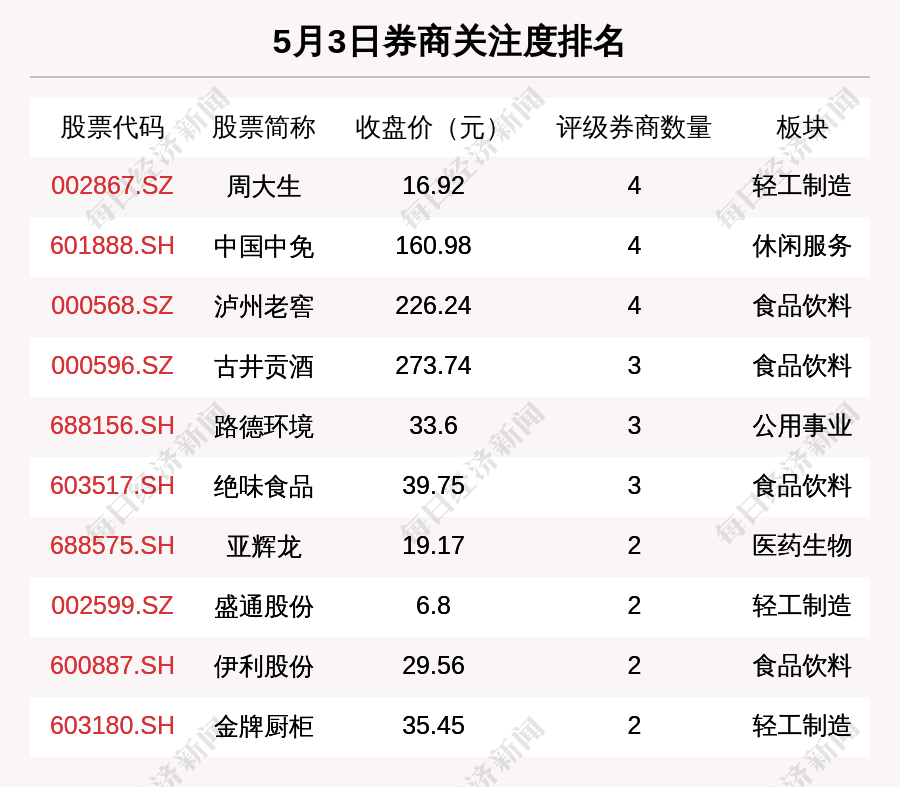Select stock code 002867.SZ
Viewport: 900px width, 787px height.
(112, 186)
